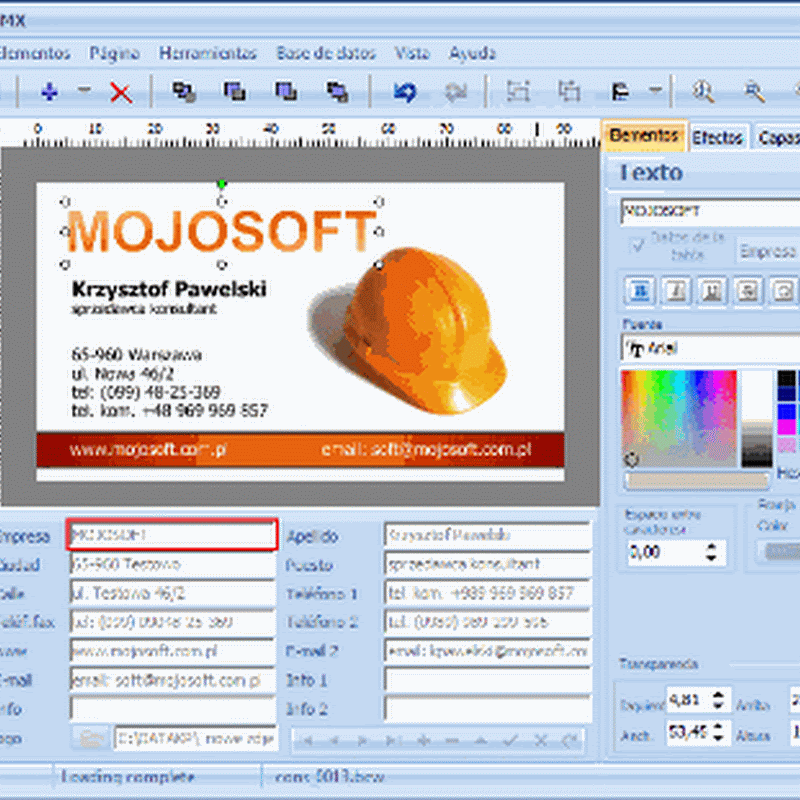
Task: Click the blue undo arrow icon
Action: click(405, 92)
